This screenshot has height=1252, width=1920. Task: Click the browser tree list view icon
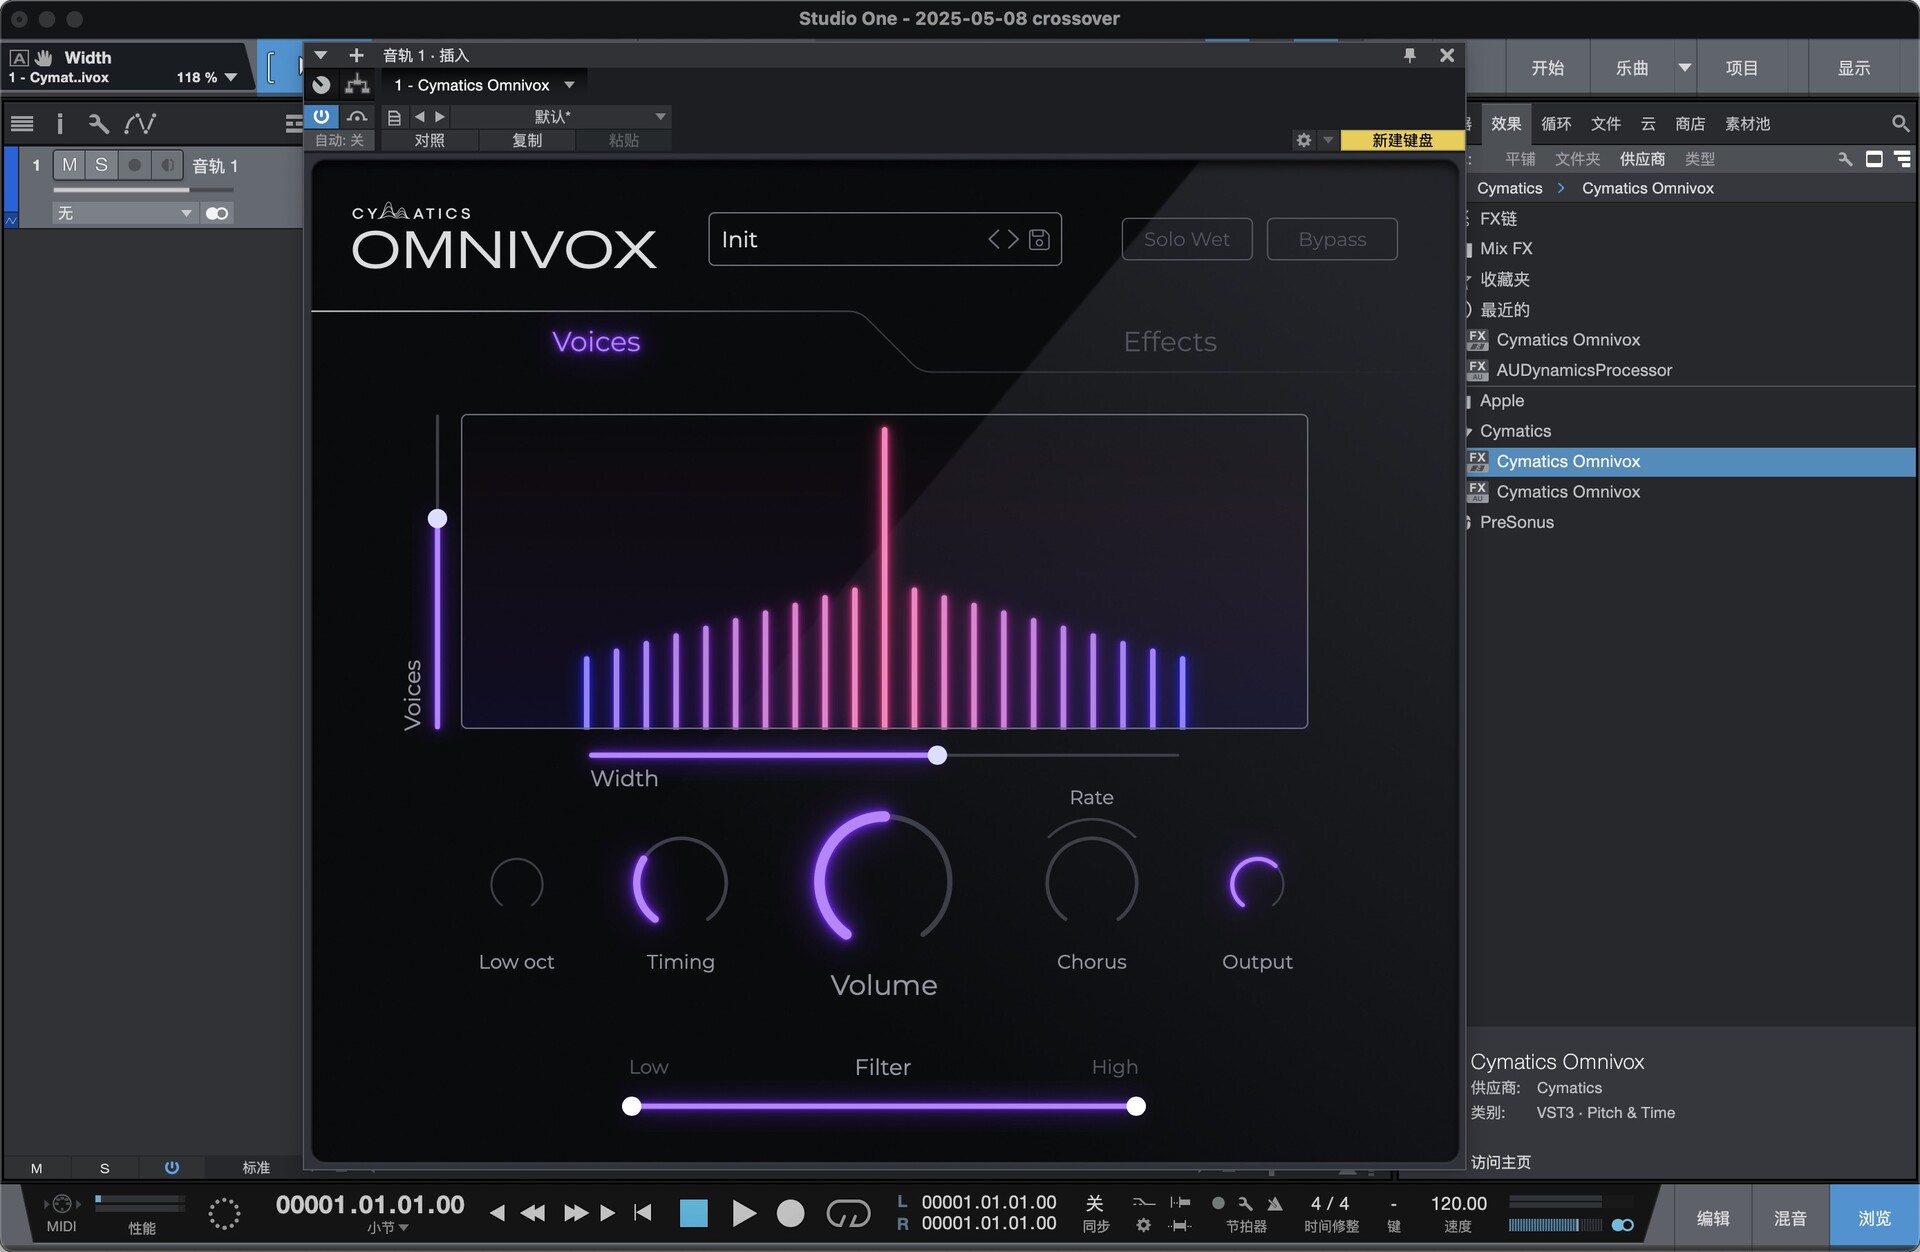click(1902, 159)
